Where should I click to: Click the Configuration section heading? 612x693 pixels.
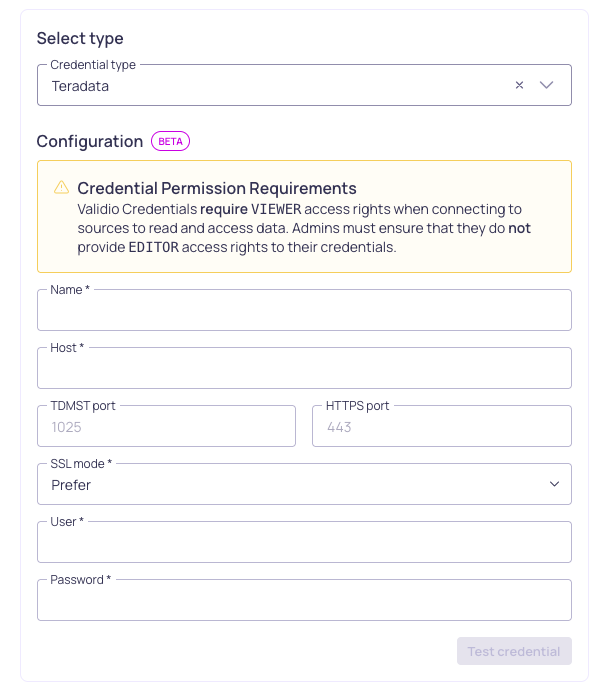pyautogui.click(x=90, y=141)
